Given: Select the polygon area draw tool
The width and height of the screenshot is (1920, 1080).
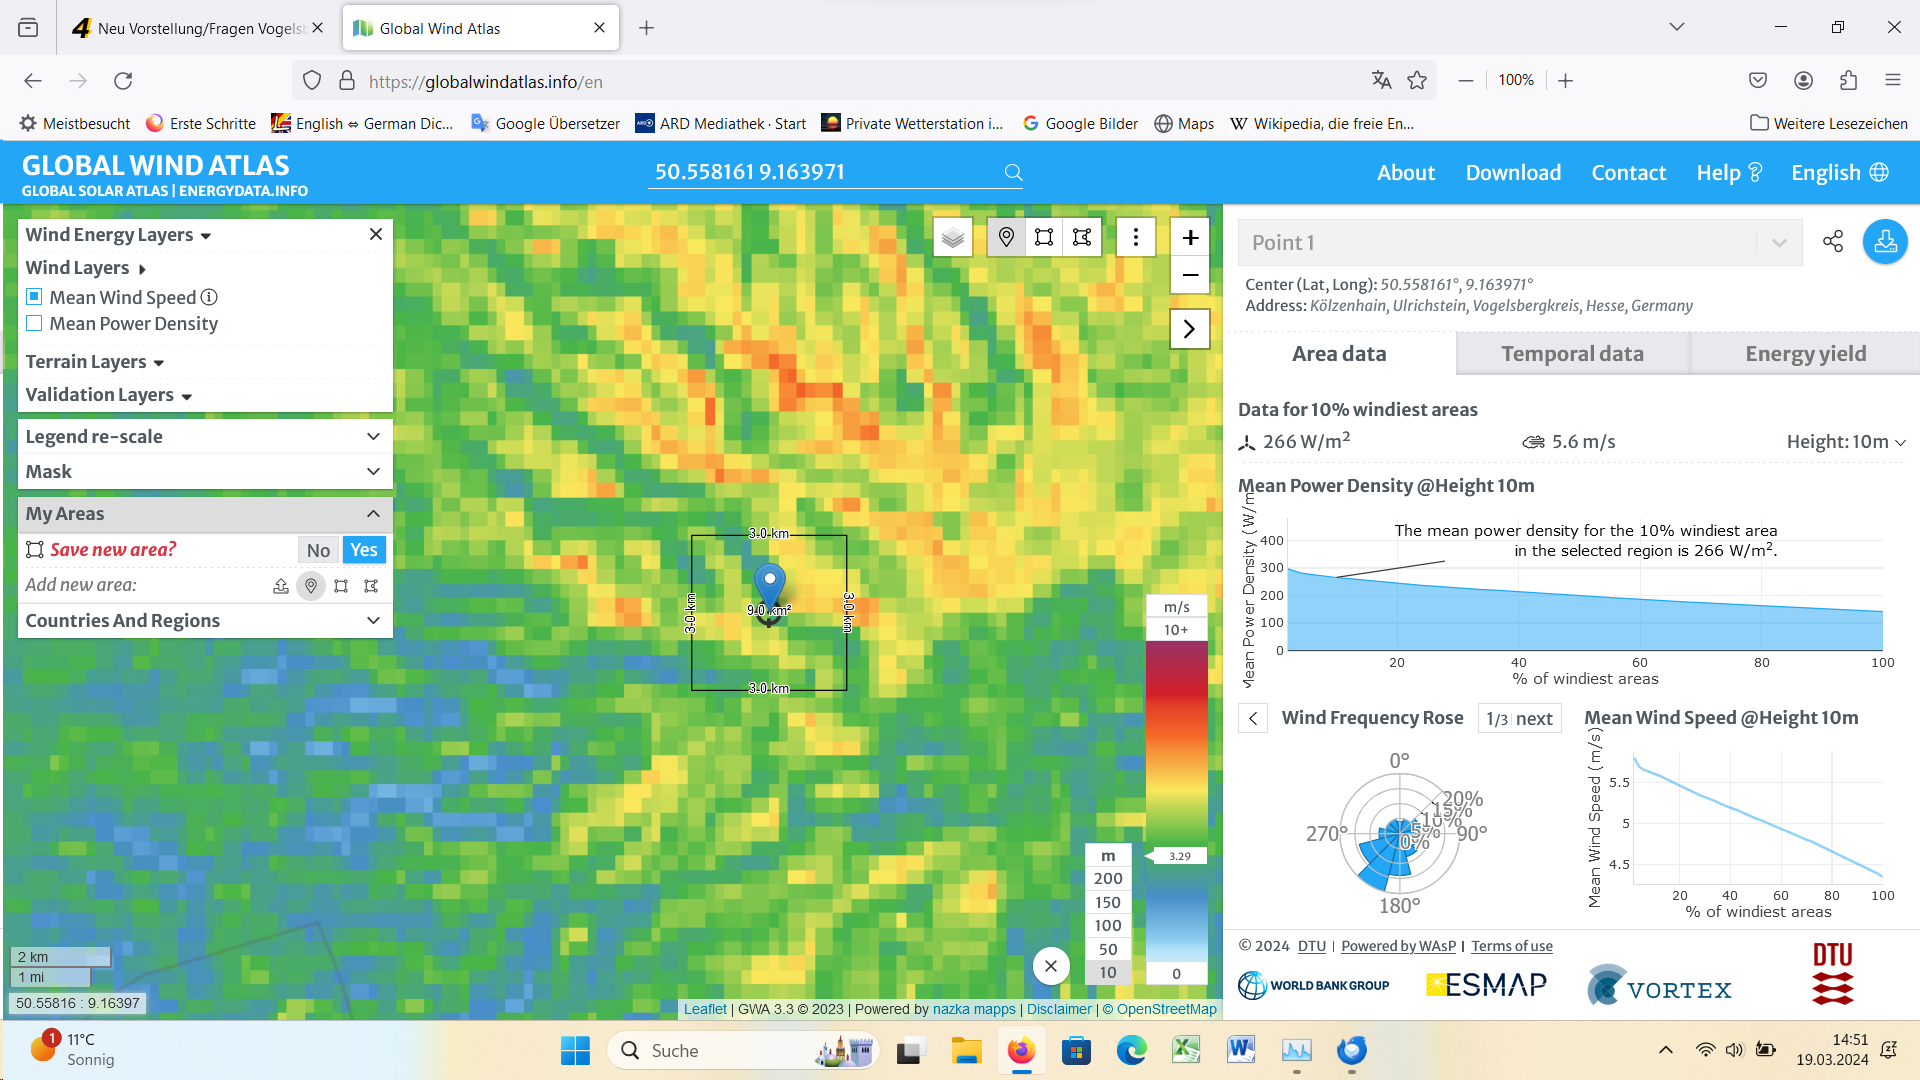Looking at the screenshot, I should point(1082,238).
